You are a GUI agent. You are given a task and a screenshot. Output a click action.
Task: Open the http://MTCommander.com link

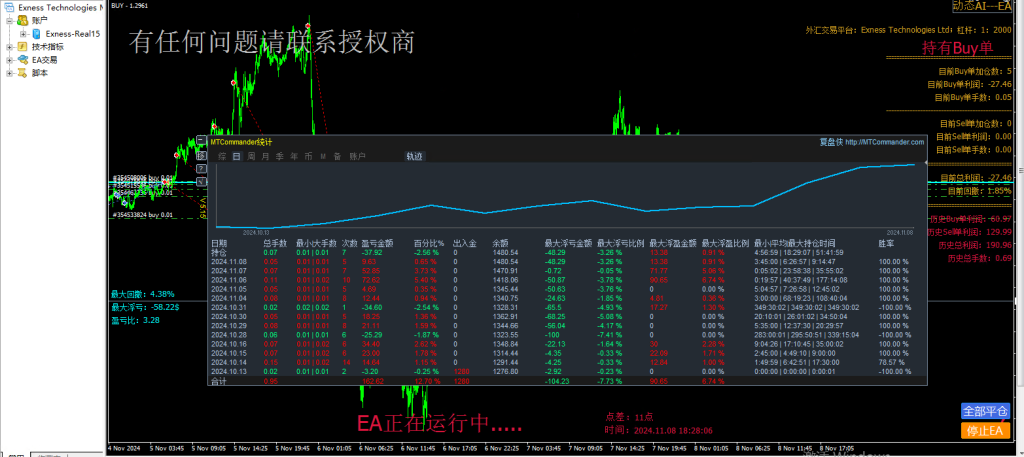(885, 142)
